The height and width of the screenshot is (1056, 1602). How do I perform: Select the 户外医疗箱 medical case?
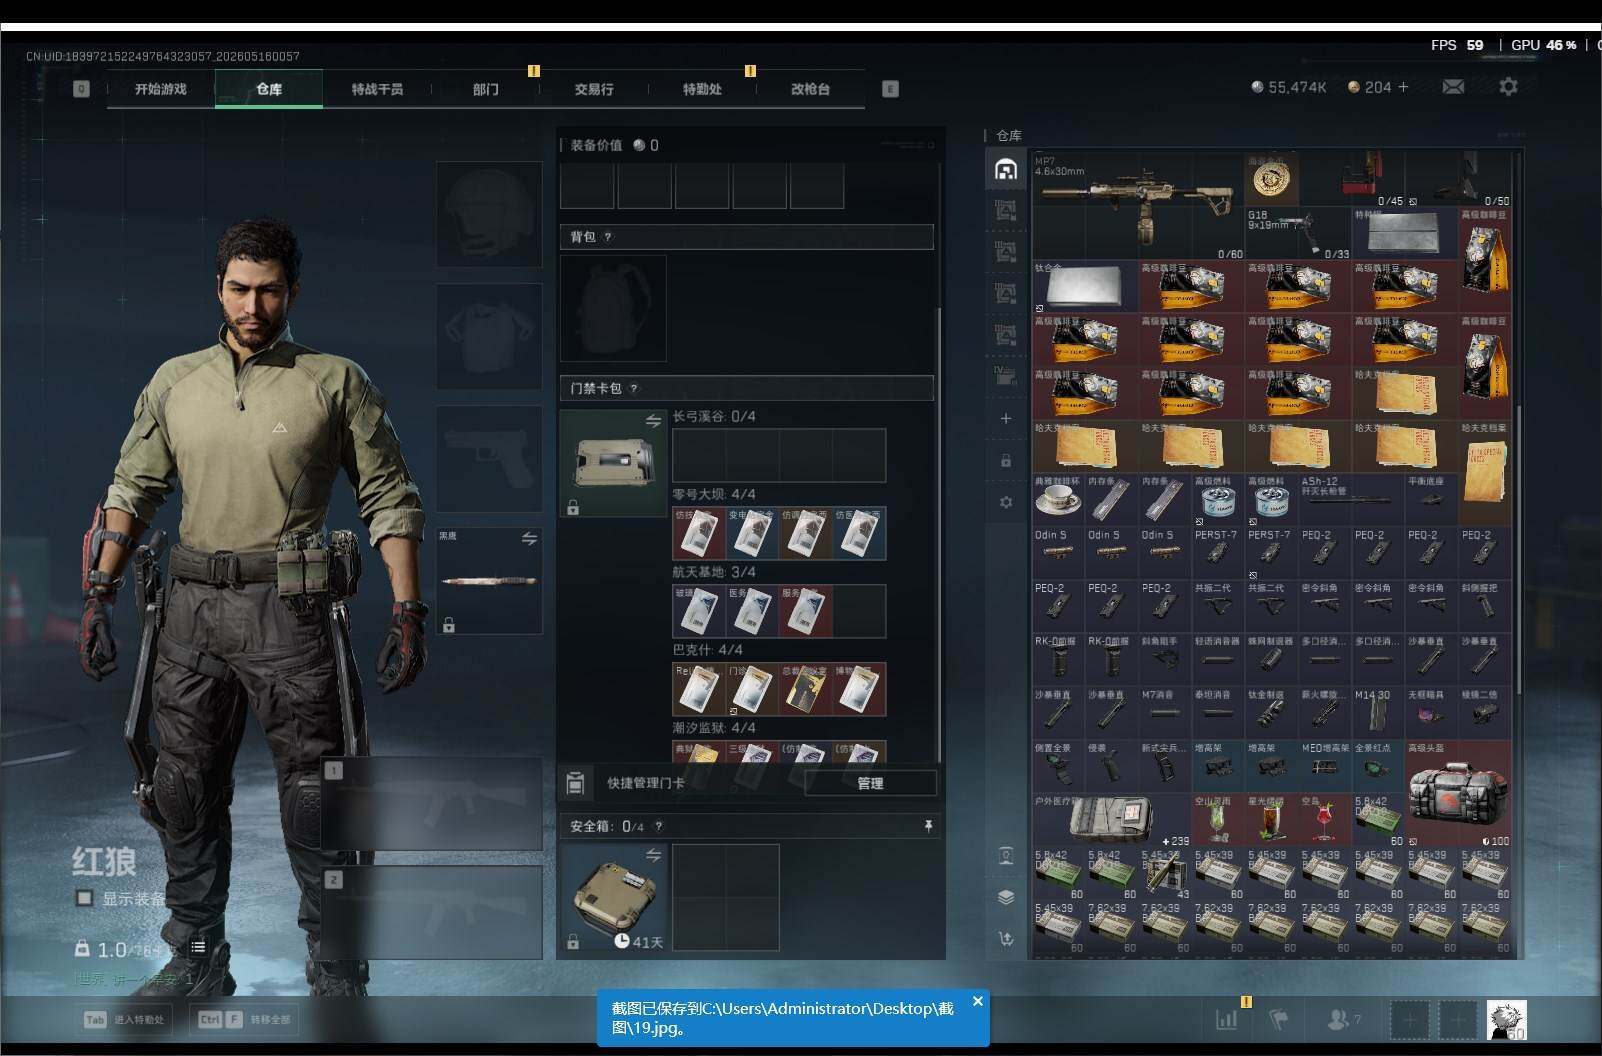click(1112, 820)
